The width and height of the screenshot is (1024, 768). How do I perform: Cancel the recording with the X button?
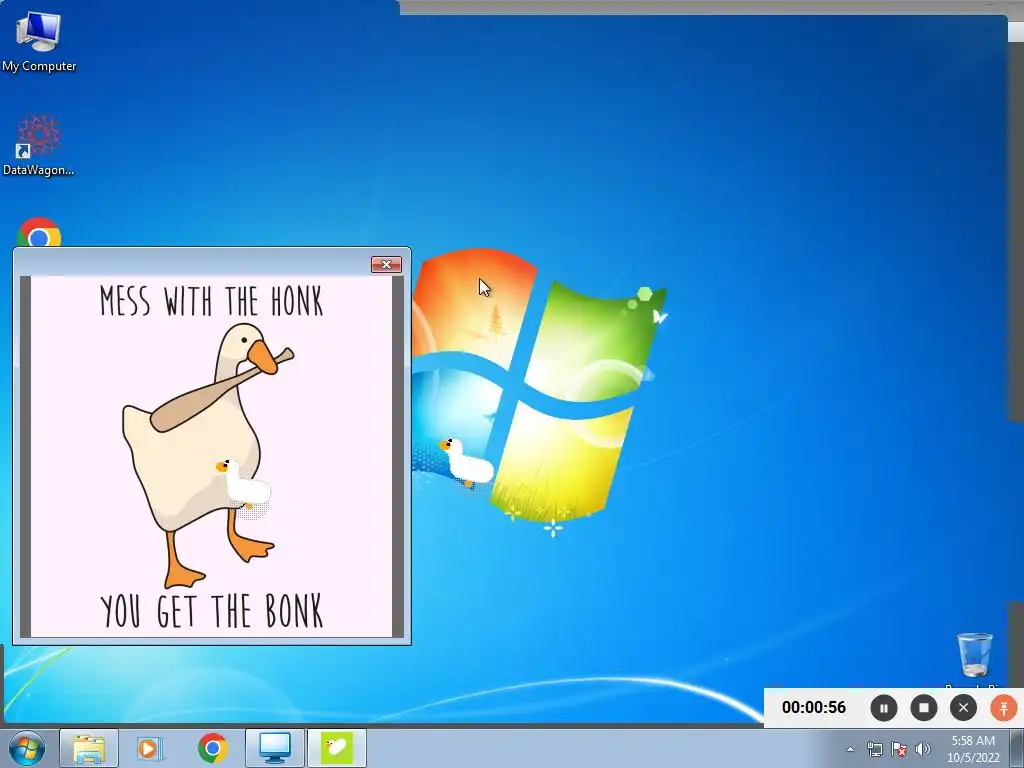(x=964, y=708)
